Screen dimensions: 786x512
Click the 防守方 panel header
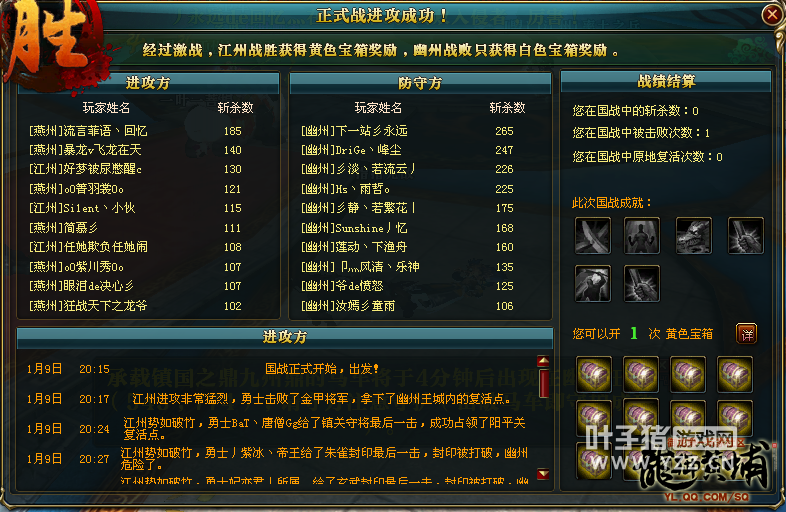[x=420, y=83]
